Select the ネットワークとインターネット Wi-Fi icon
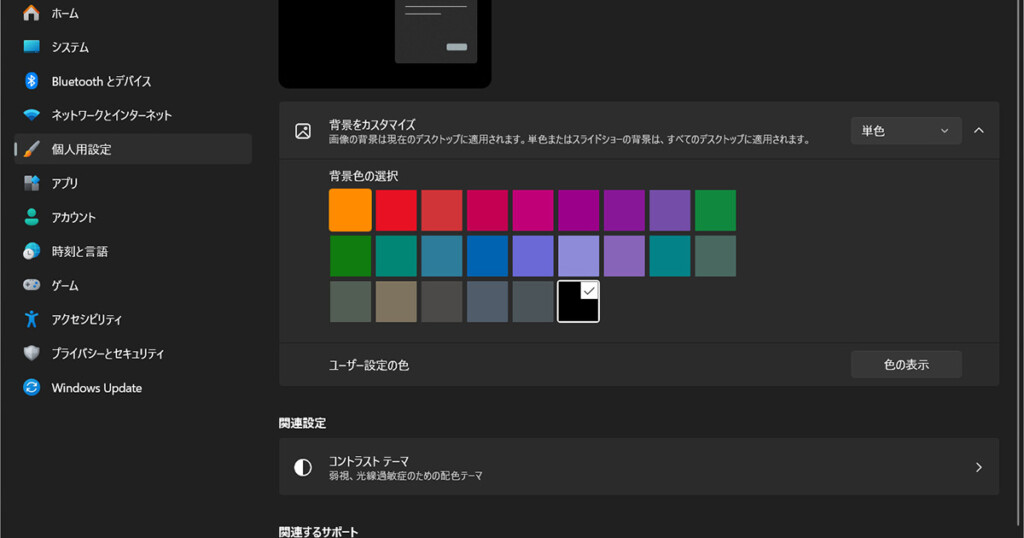This screenshot has height=538, width=1024. (31, 115)
